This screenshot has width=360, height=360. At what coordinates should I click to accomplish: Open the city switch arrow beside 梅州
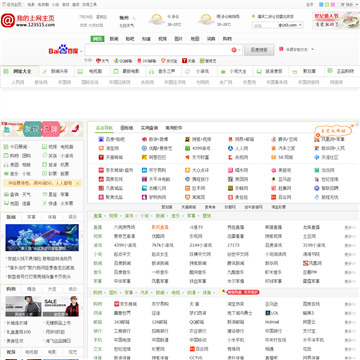[x=134, y=18]
